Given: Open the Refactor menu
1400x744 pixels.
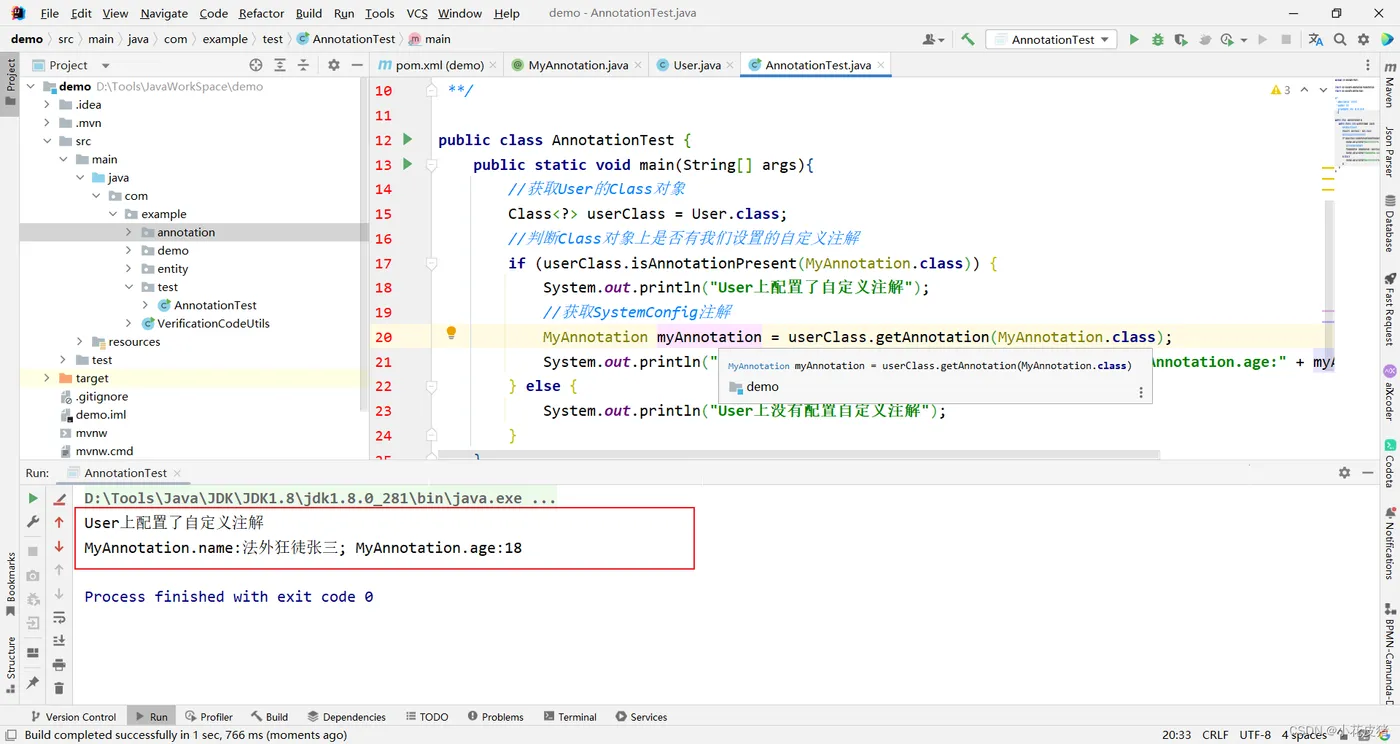Looking at the screenshot, I should [261, 13].
